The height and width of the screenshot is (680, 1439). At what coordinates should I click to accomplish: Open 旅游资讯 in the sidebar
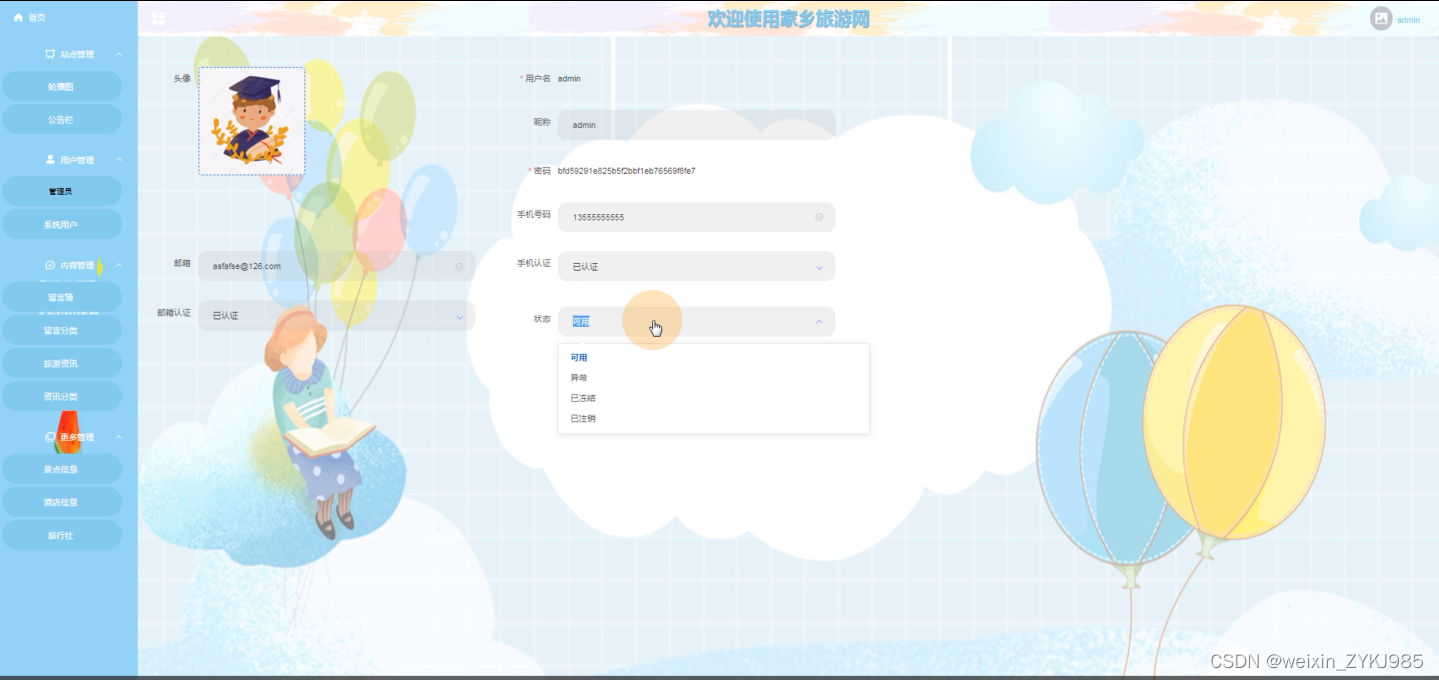coord(62,363)
